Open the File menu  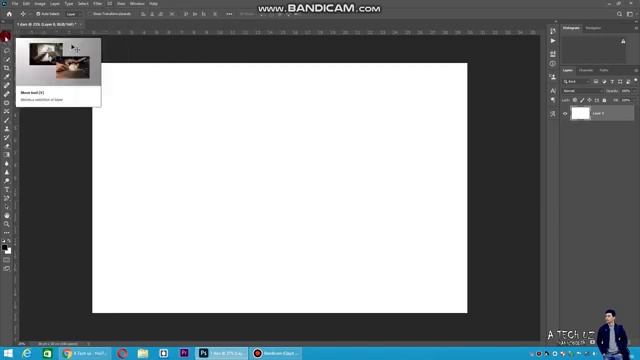pyautogui.click(x=15, y=4)
